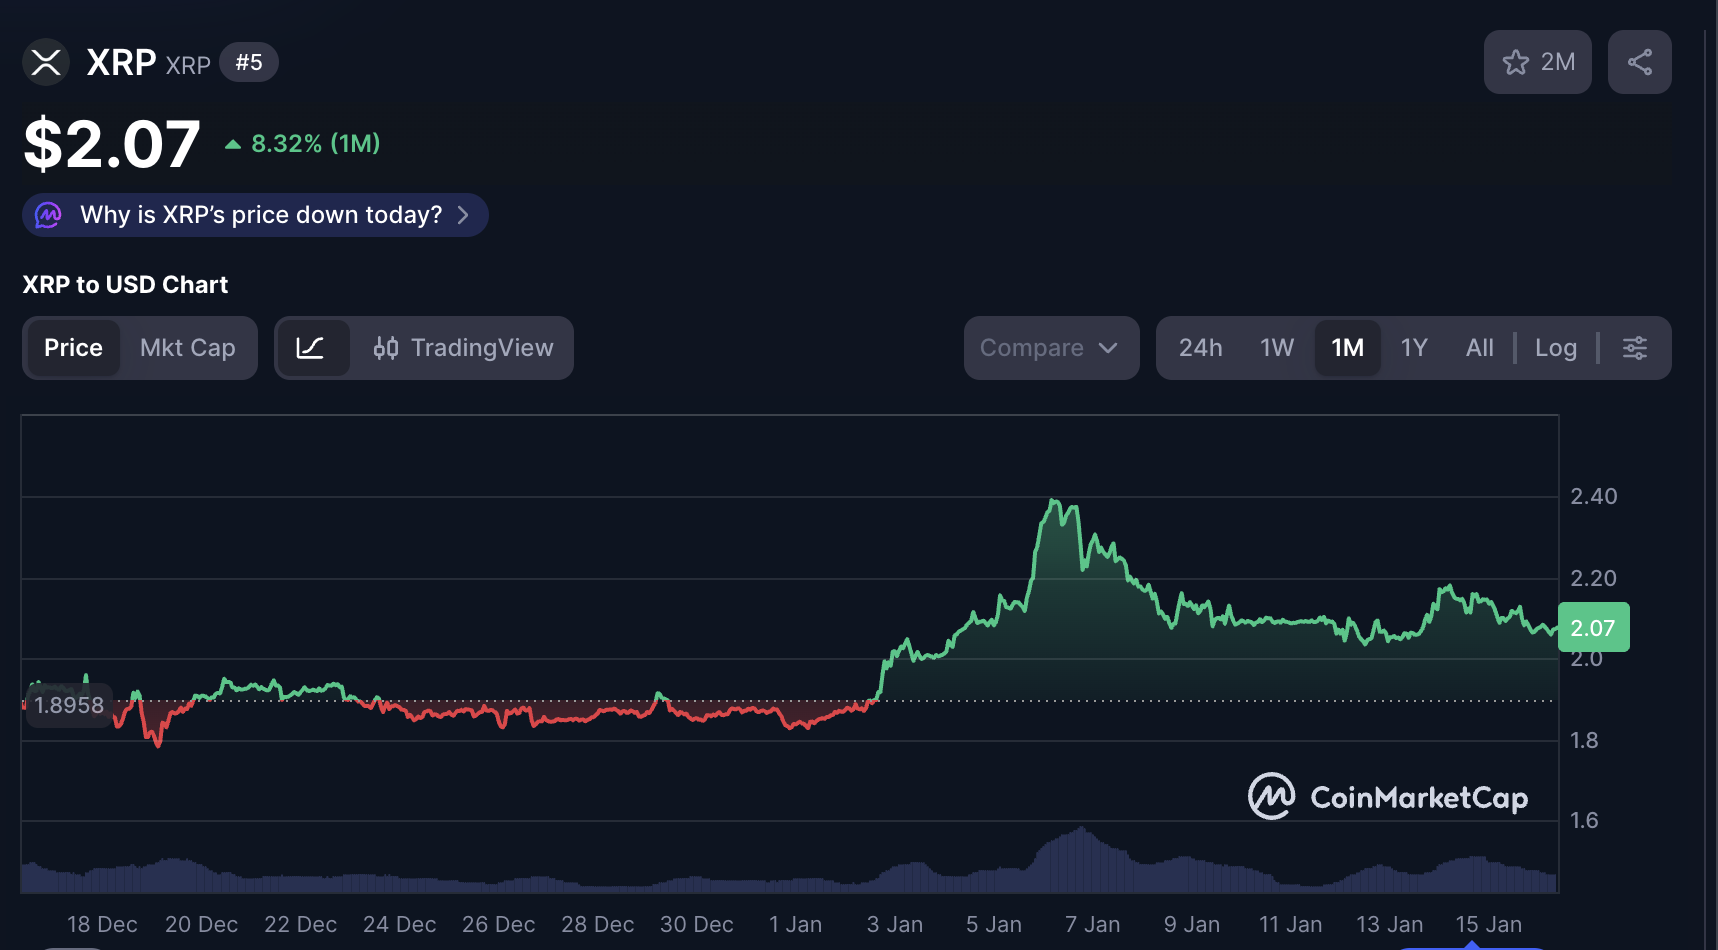Screen dimensions: 1718x950
Task: Add XRP to watchlist via star icon
Action: pyautogui.click(x=1515, y=61)
